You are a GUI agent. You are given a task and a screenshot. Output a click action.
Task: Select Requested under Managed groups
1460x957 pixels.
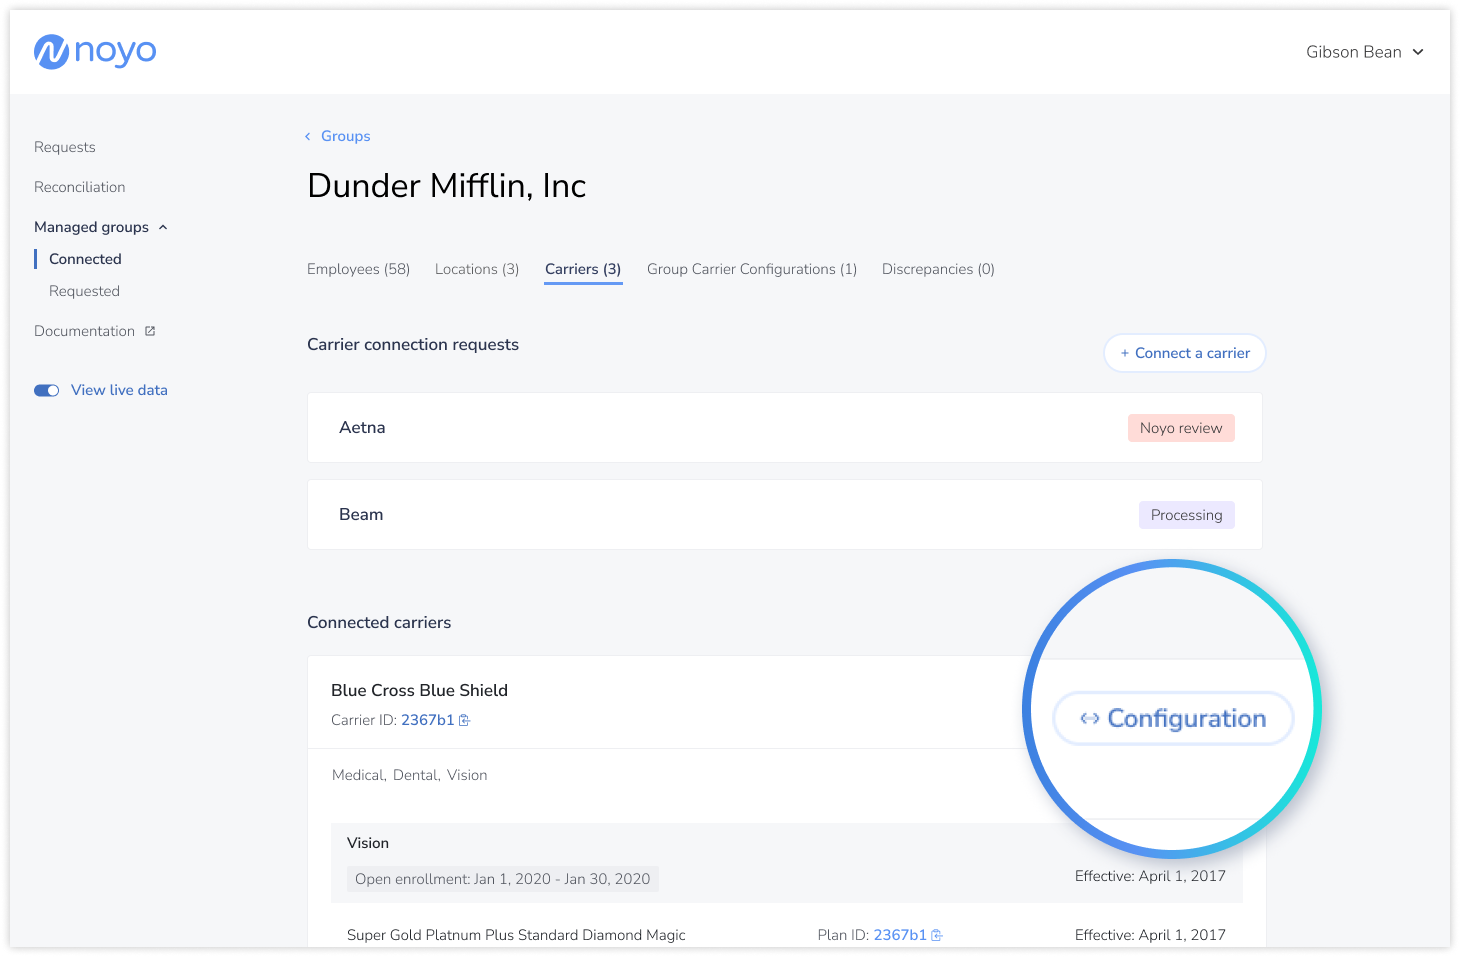tap(84, 291)
